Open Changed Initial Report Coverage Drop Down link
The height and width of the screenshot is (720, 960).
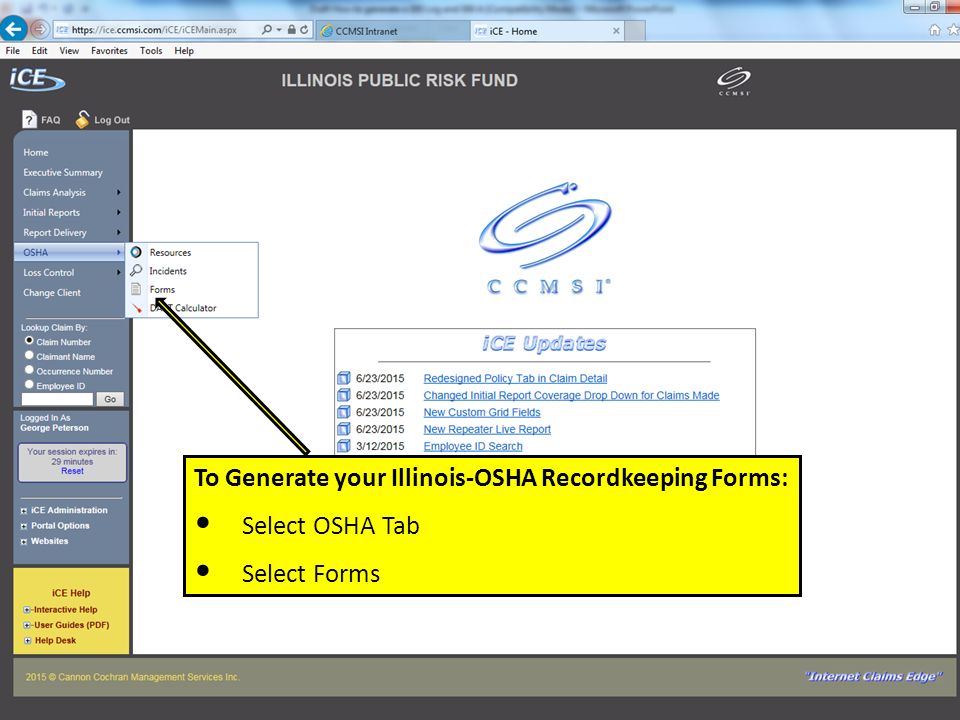(x=571, y=396)
